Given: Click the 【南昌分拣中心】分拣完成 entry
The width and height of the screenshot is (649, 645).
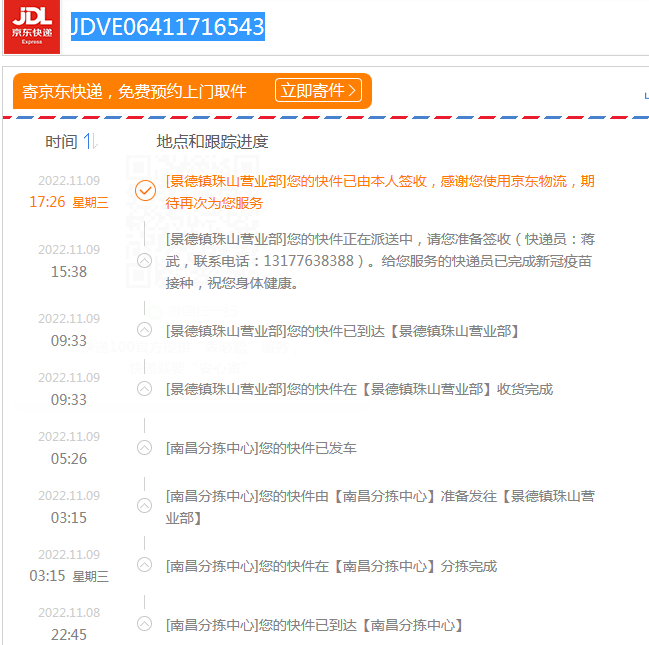Looking at the screenshot, I should point(331,566).
